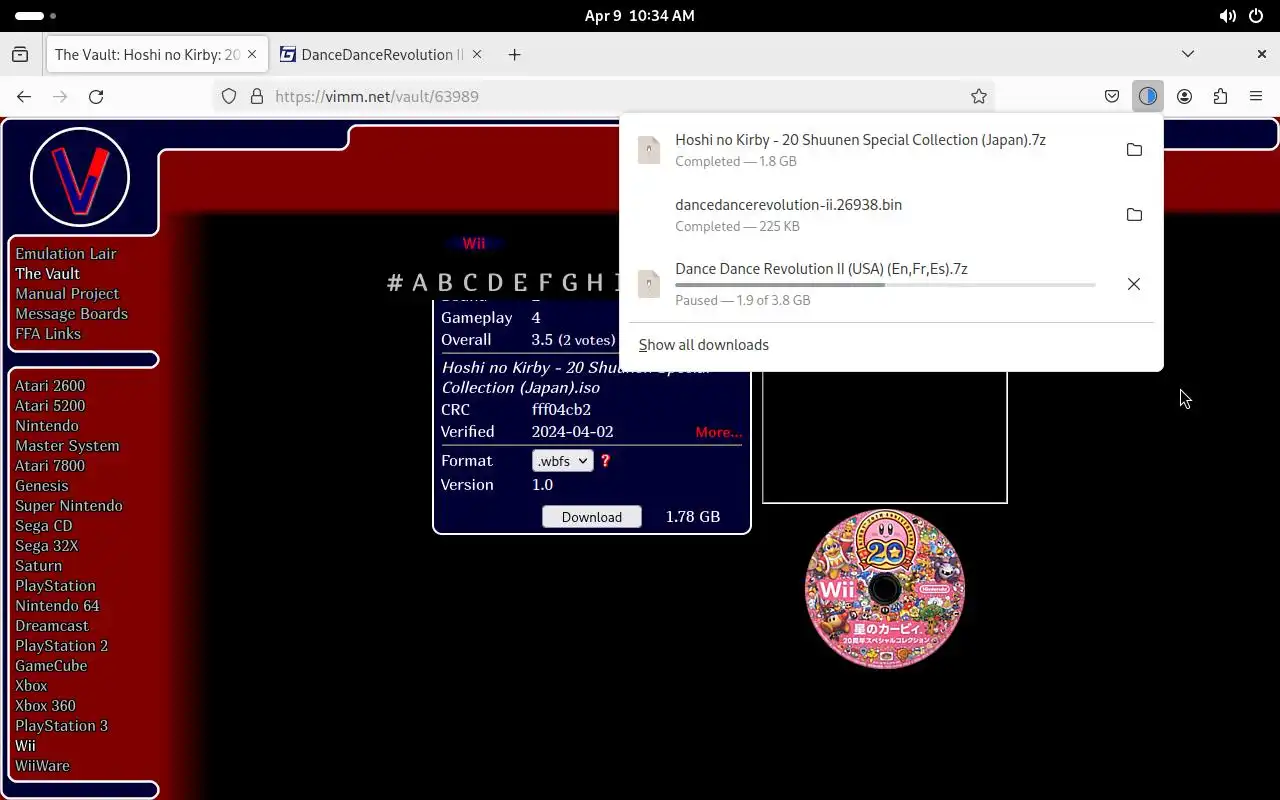Select WiiWare in the systems list
The height and width of the screenshot is (800, 1280).
pyautogui.click(x=42, y=766)
